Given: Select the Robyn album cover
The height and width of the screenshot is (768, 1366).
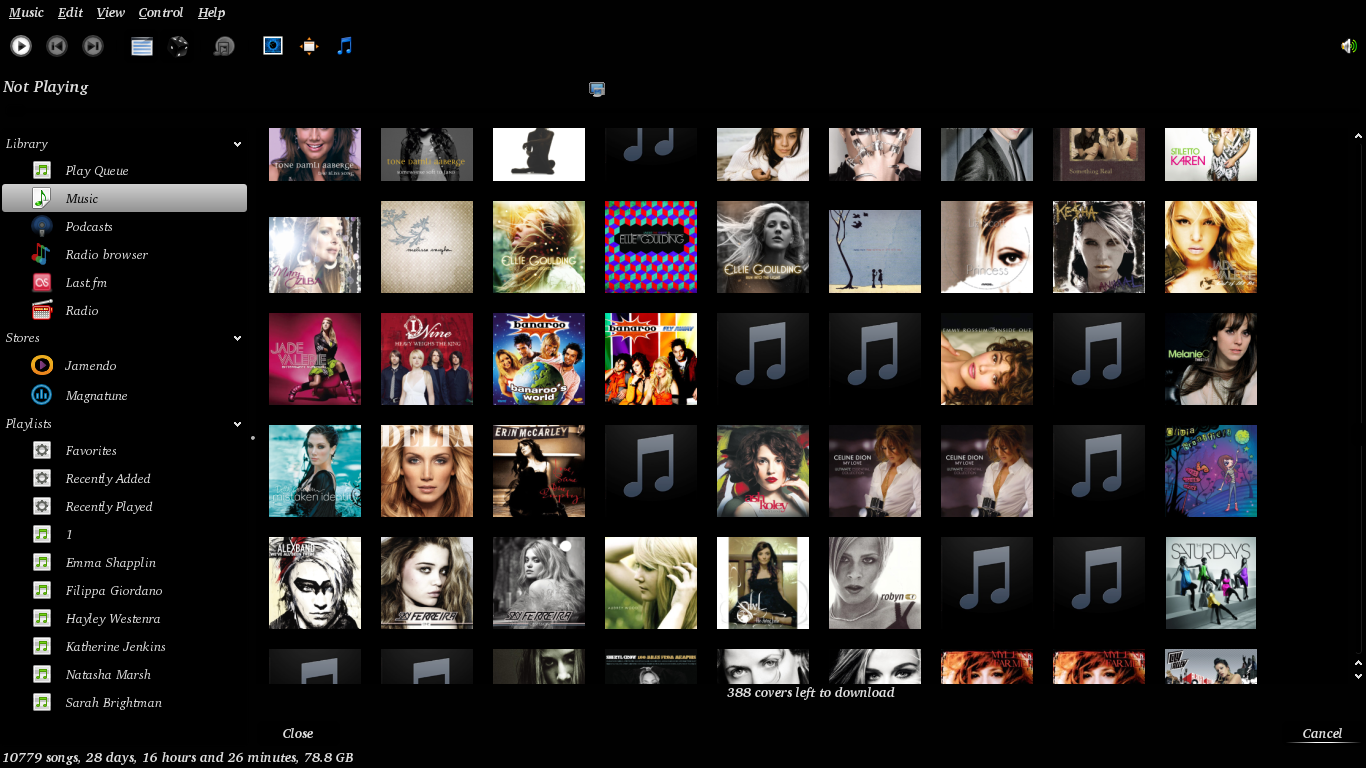Looking at the screenshot, I should coord(875,583).
